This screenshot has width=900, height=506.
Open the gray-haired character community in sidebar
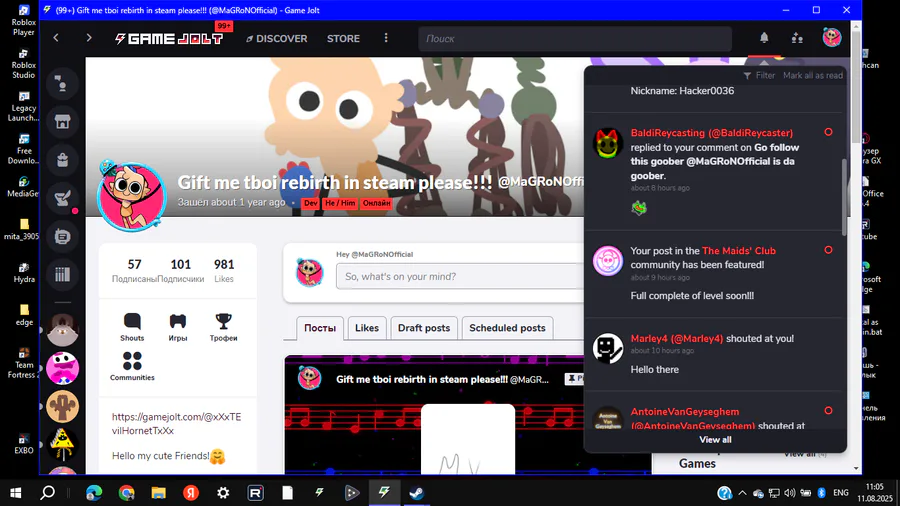point(63,330)
